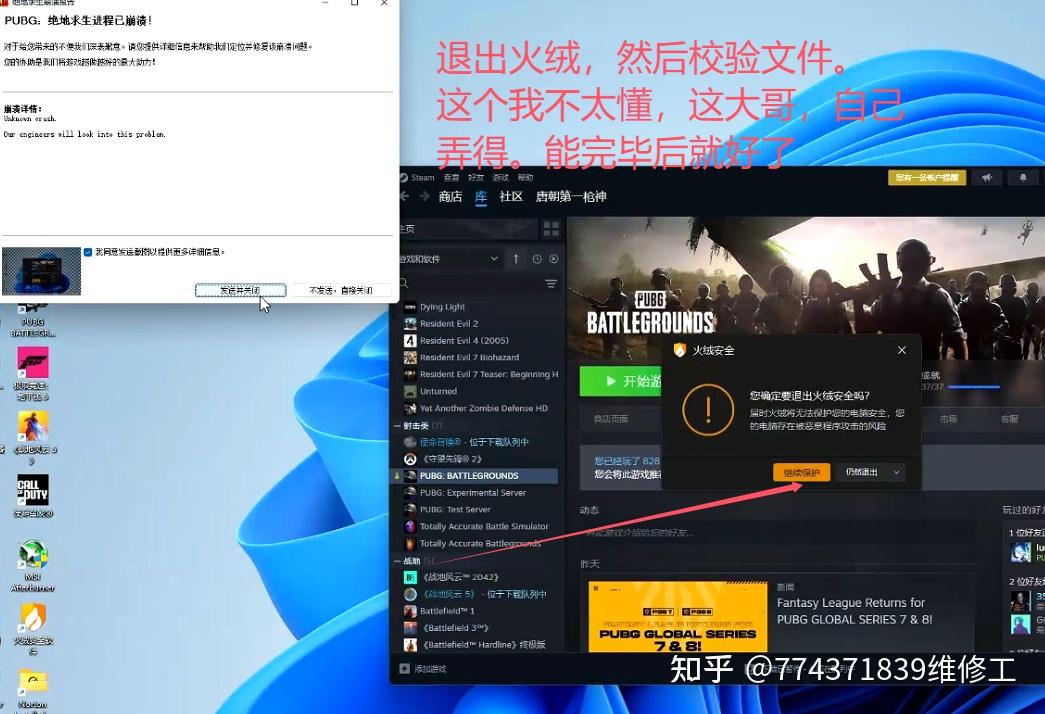This screenshot has height=714, width=1045.
Task: Select PUBG: BATTLEGROUNDS in the game list
Action: 470,475
